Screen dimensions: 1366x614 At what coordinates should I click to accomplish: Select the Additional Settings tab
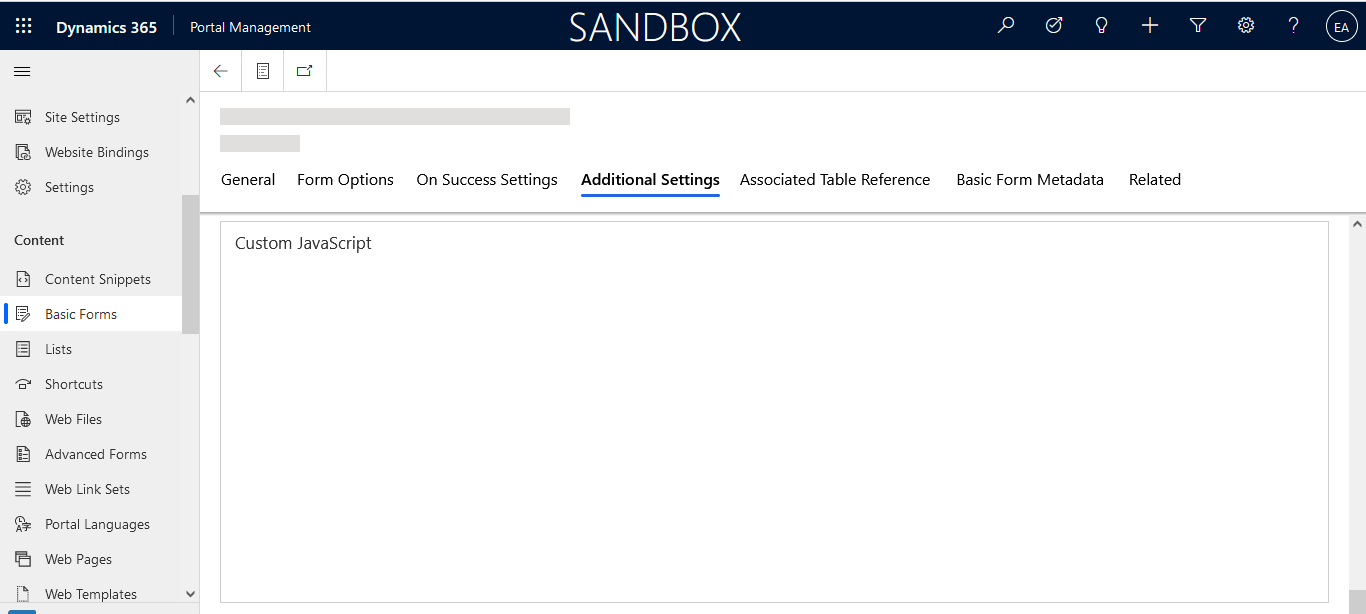650,180
